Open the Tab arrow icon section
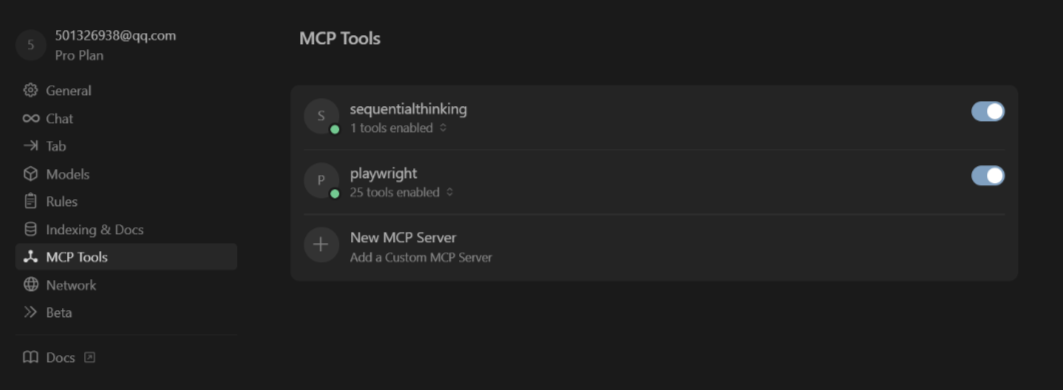 [31, 146]
